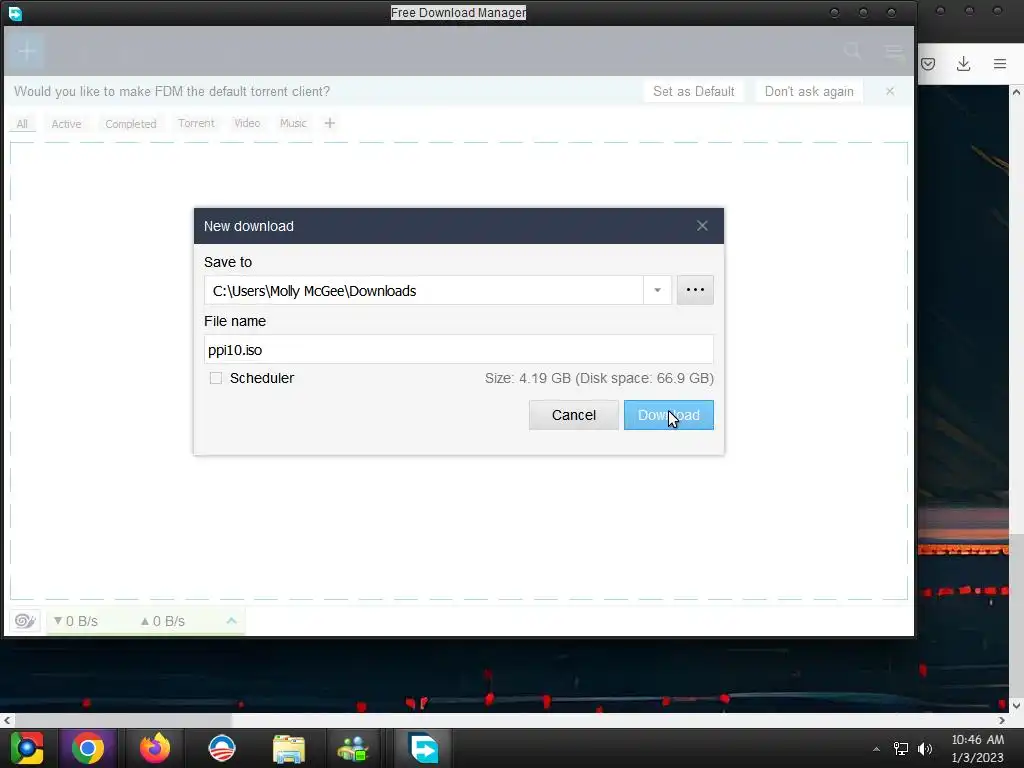Browse for folder with ellipsis button
This screenshot has height=768, width=1024.
point(695,290)
